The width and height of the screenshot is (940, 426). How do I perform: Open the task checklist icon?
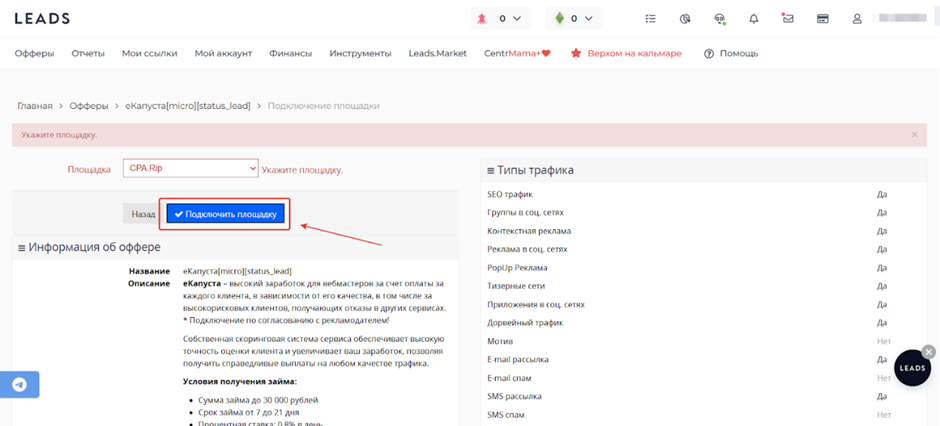click(x=650, y=19)
